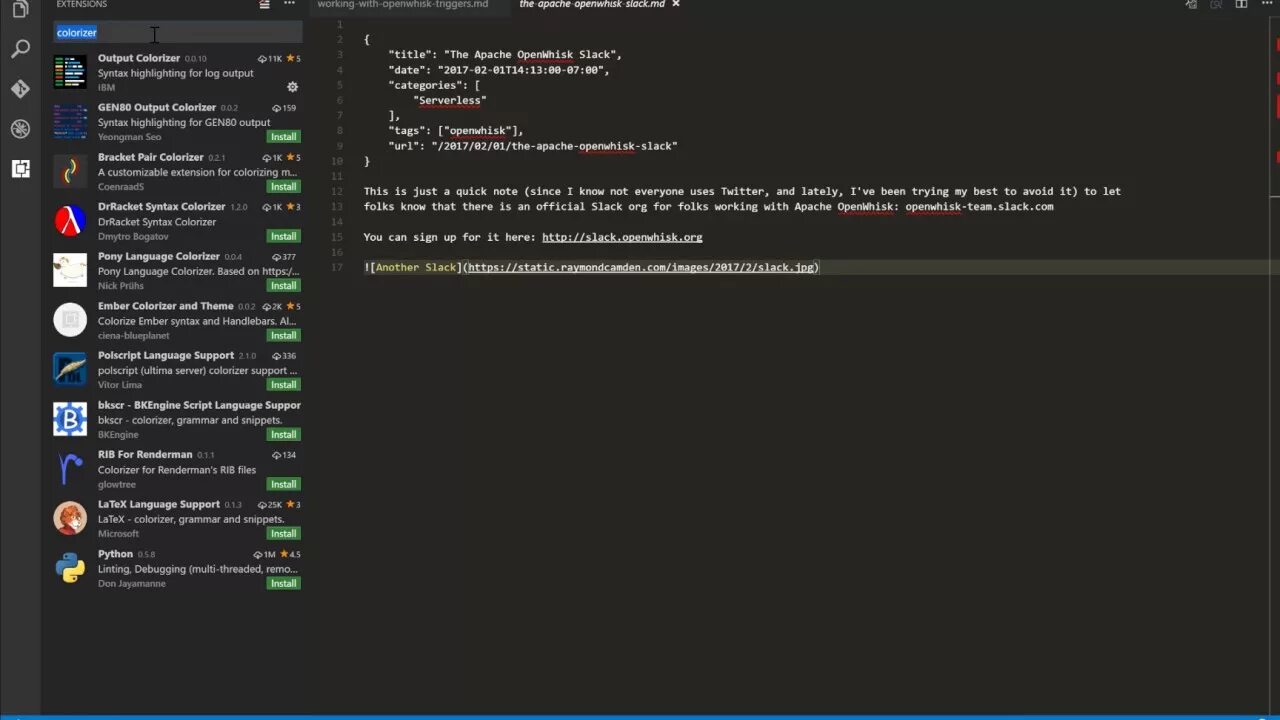The height and width of the screenshot is (720, 1280).
Task: Click the "url" line in the editor
Action: pyautogui.click(x=533, y=146)
